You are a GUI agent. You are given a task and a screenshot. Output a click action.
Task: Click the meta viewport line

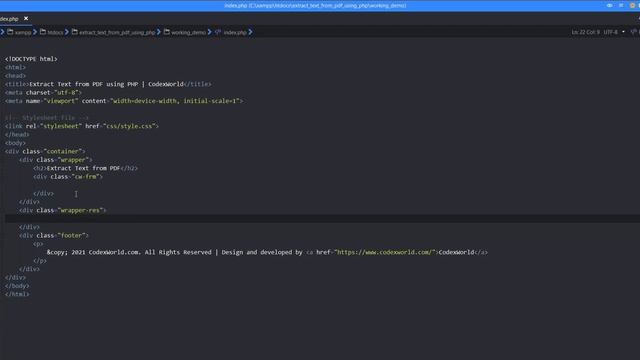(124, 101)
